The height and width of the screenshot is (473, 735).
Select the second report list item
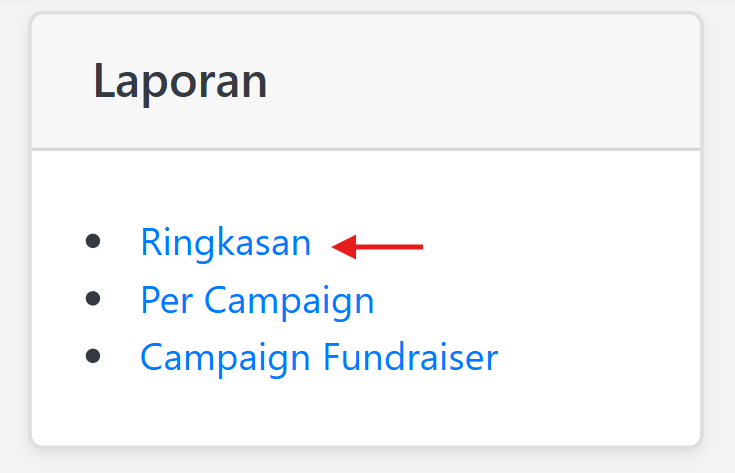click(x=257, y=300)
